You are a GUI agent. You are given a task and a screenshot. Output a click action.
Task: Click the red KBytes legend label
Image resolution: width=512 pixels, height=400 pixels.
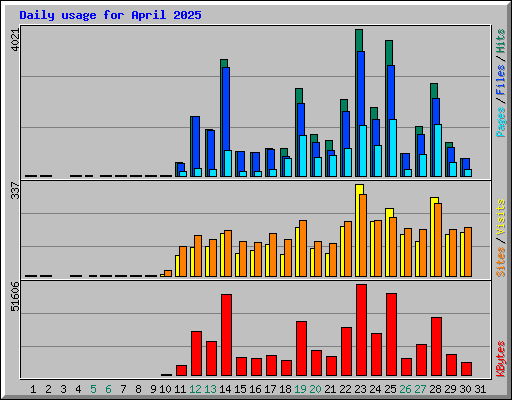pos(500,359)
